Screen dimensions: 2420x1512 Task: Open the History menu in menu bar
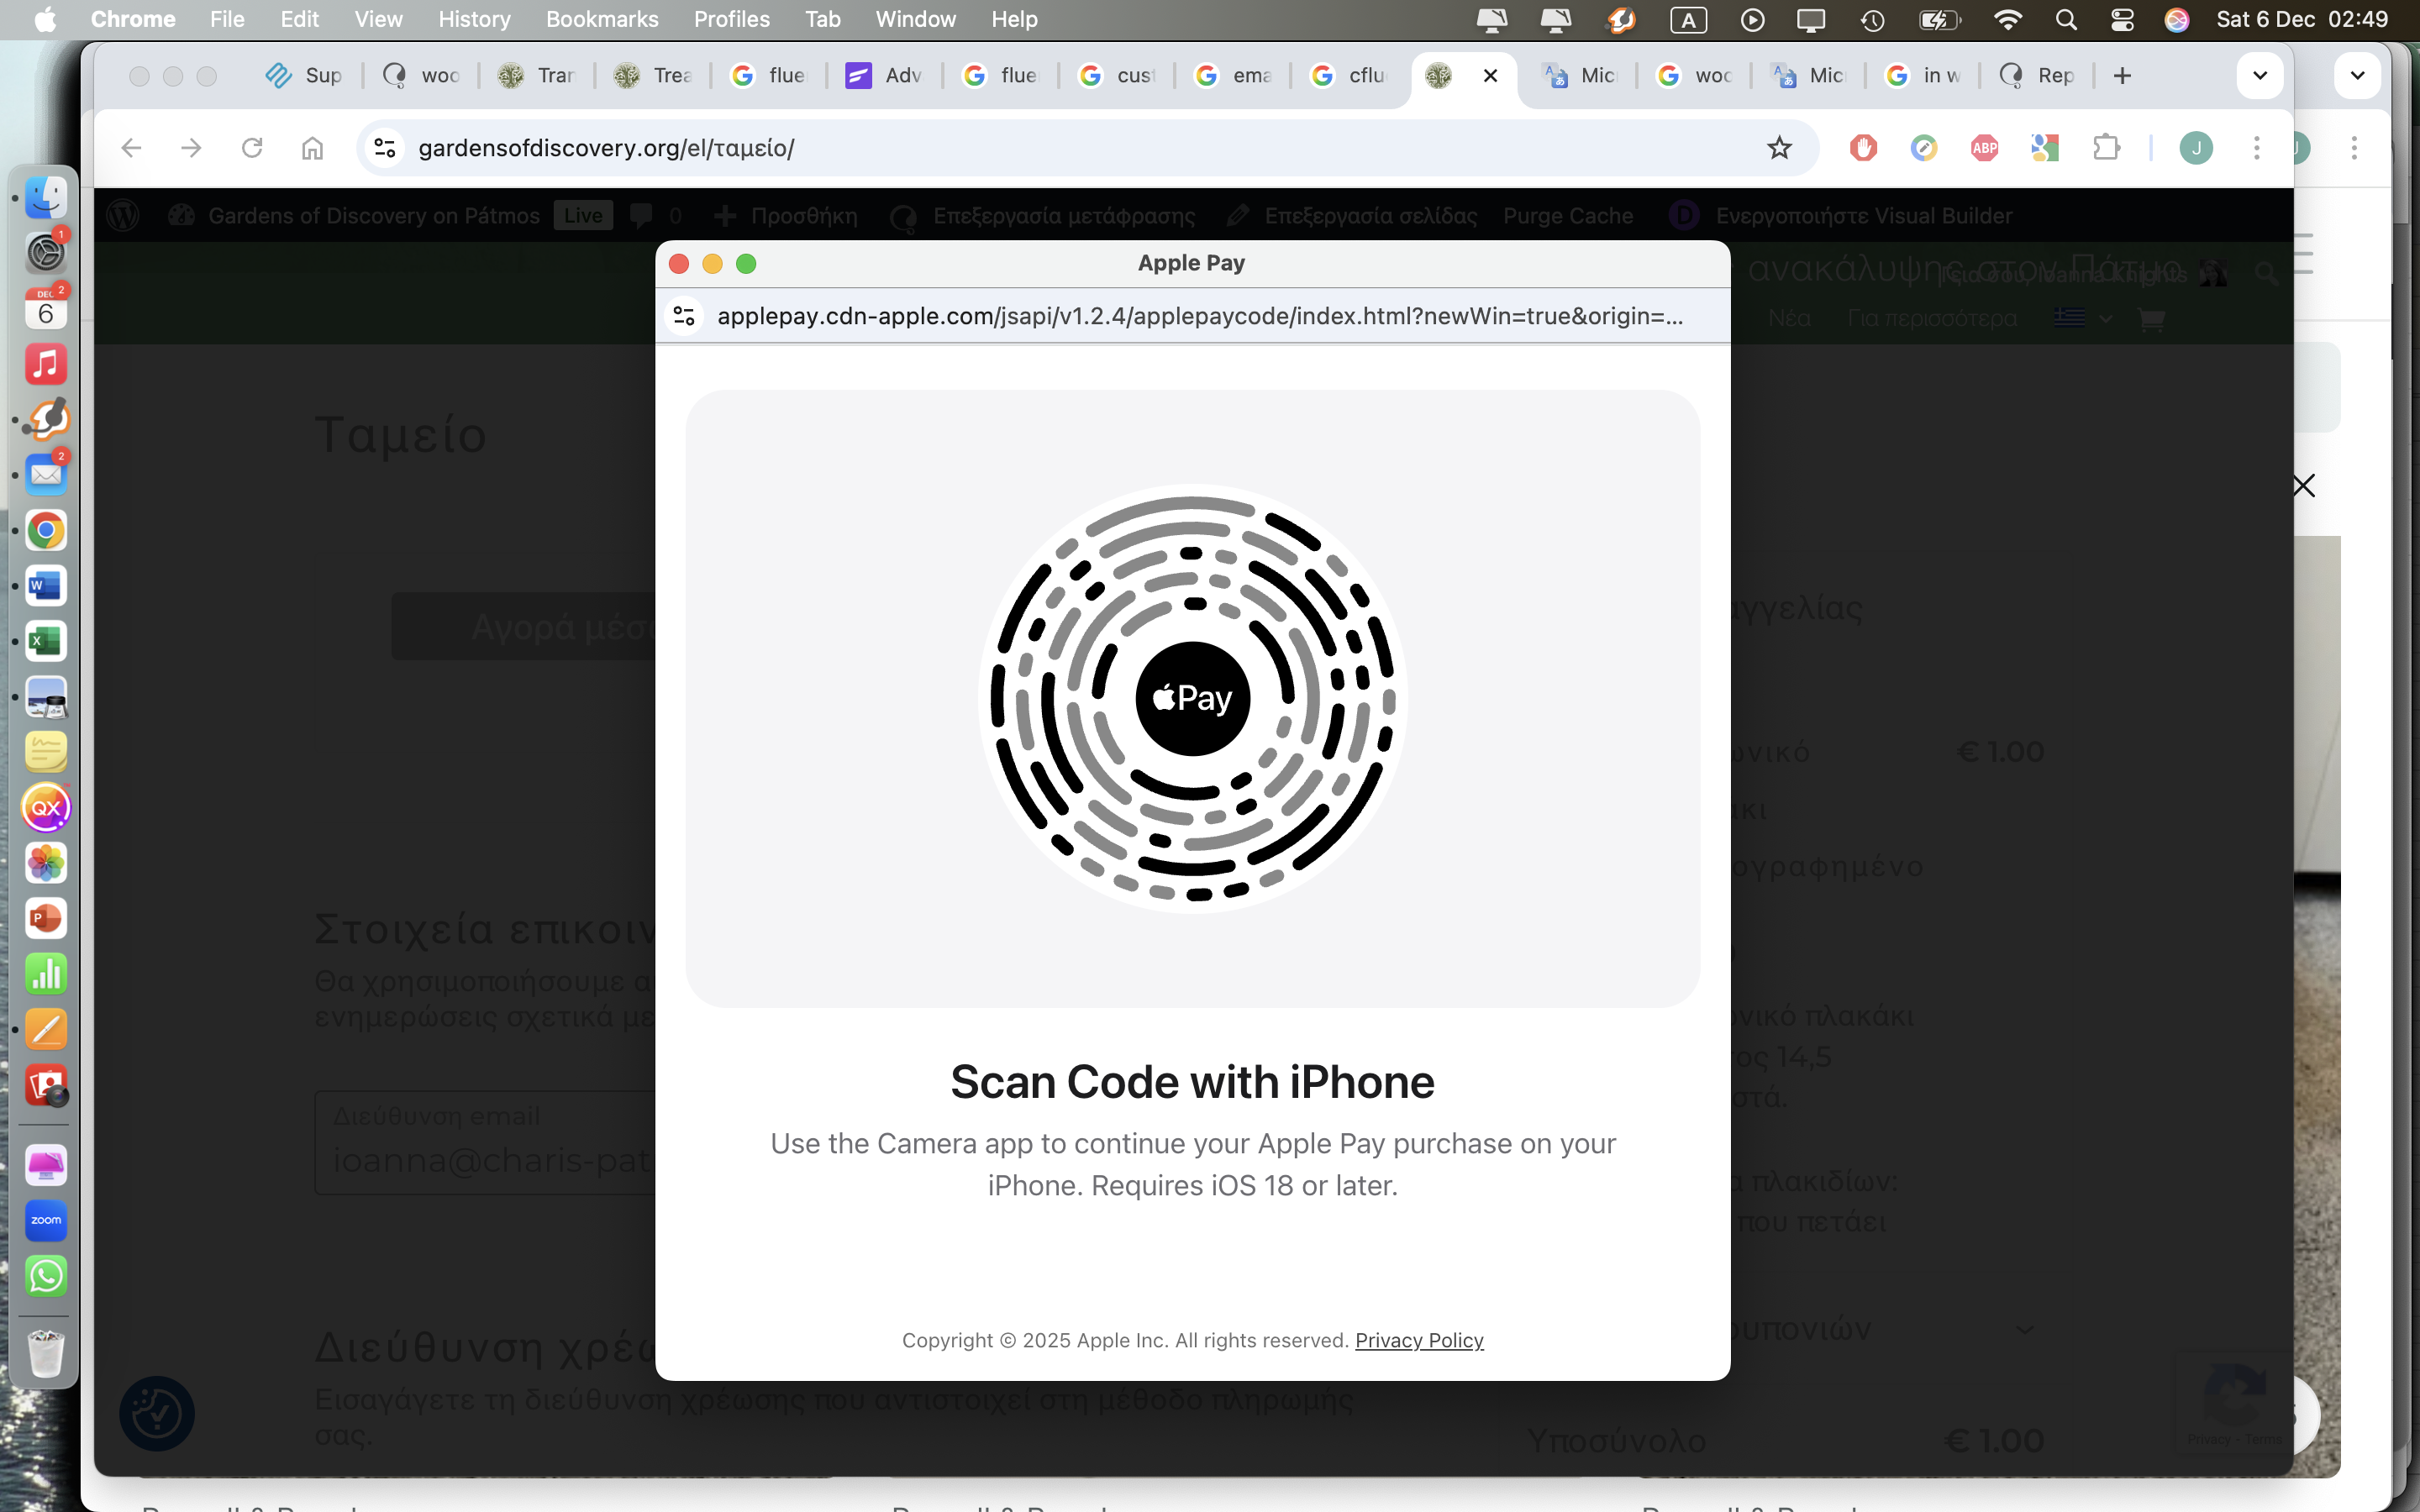point(474,19)
